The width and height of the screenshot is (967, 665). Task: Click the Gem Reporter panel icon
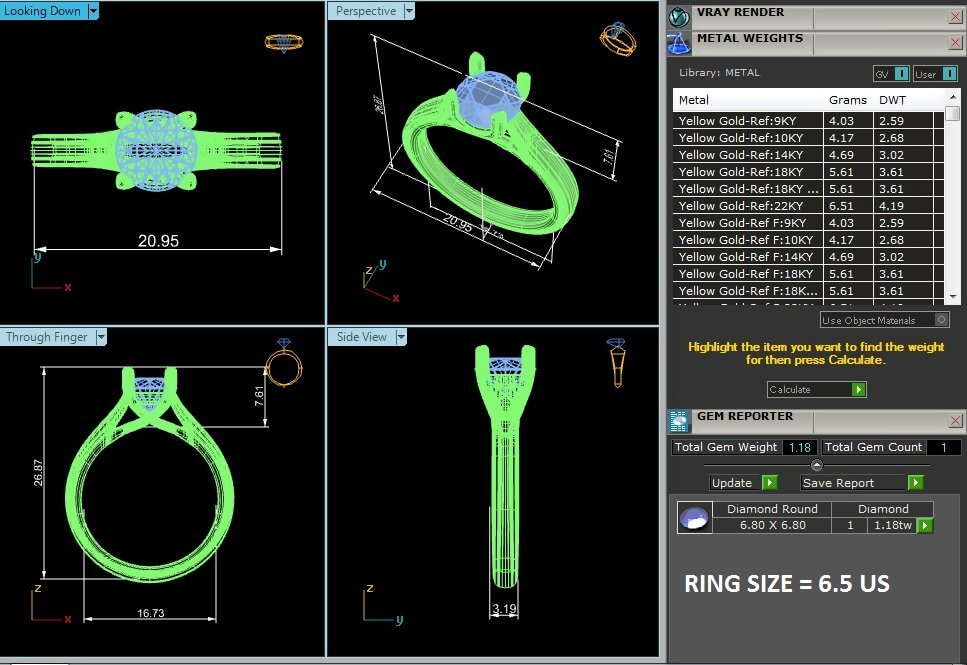[x=680, y=420]
